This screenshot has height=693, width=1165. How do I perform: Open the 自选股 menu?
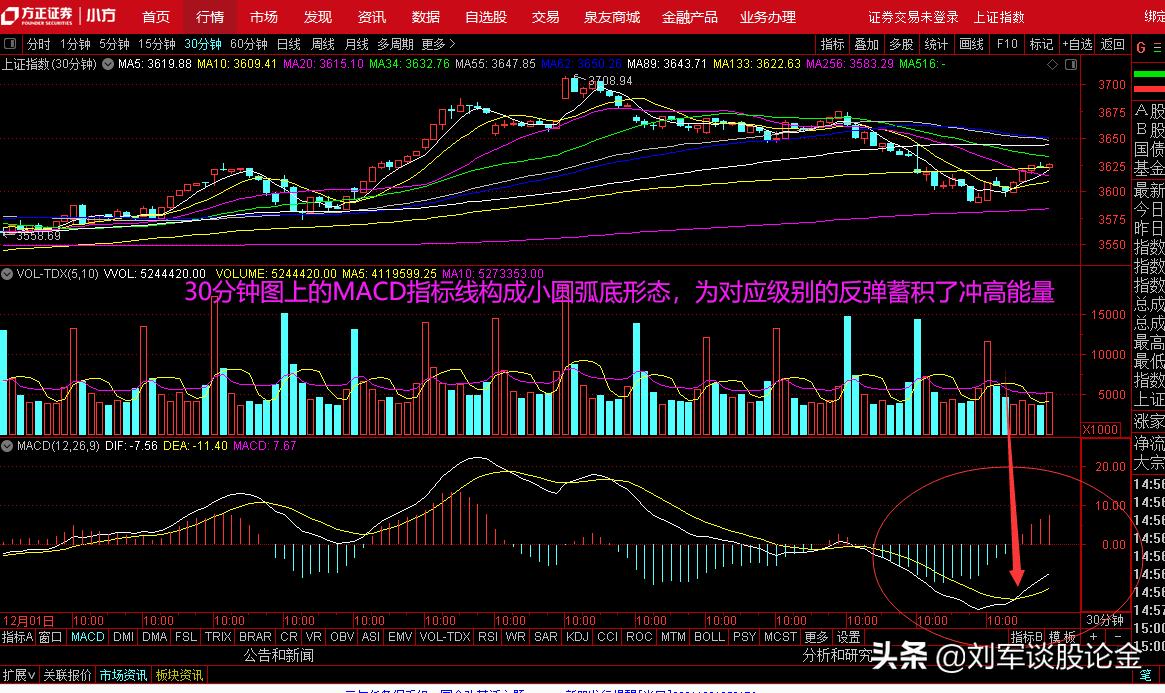[x=486, y=16]
